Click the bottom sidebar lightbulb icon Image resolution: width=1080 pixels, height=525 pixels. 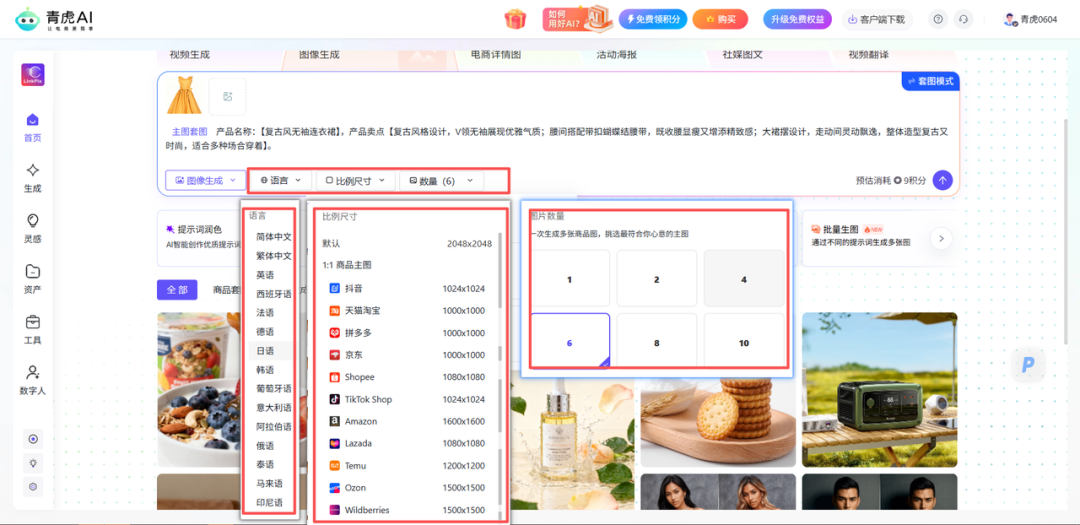pos(32,462)
